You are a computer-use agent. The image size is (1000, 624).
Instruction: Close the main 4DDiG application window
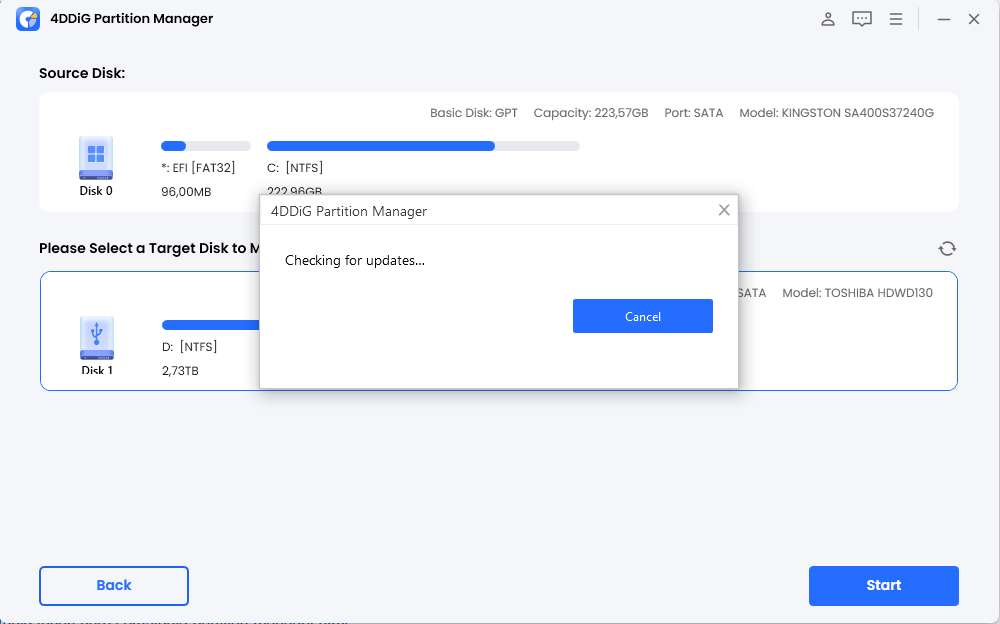click(974, 19)
